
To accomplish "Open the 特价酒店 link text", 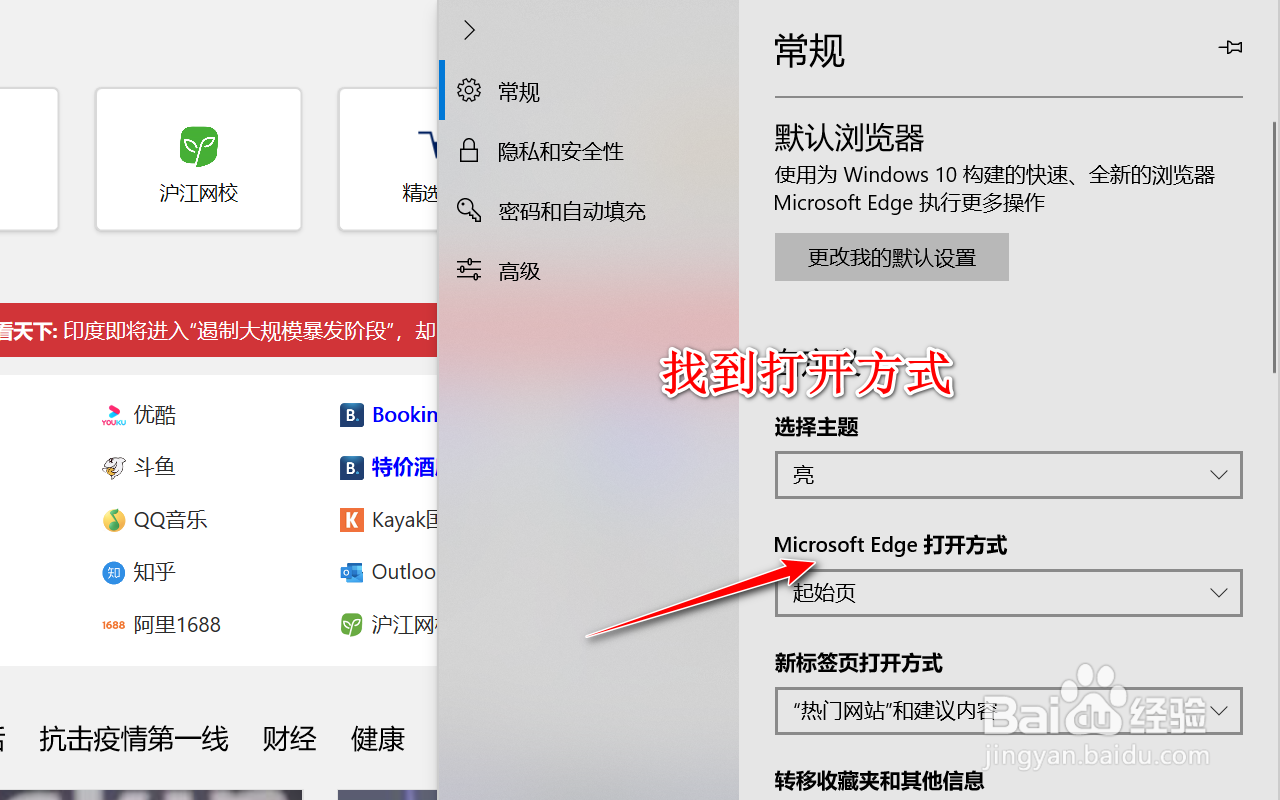I will click(x=405, y=467).
